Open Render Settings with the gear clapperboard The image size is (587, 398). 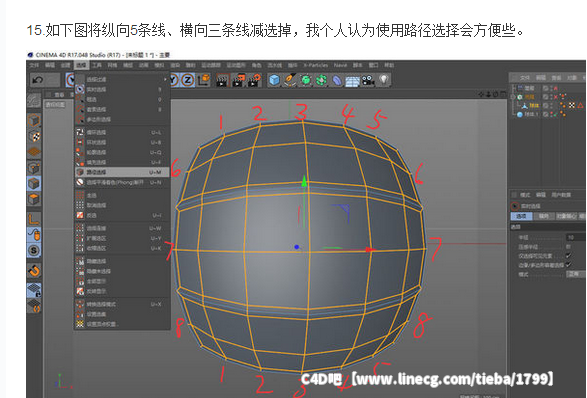click(x=255, y=80)
